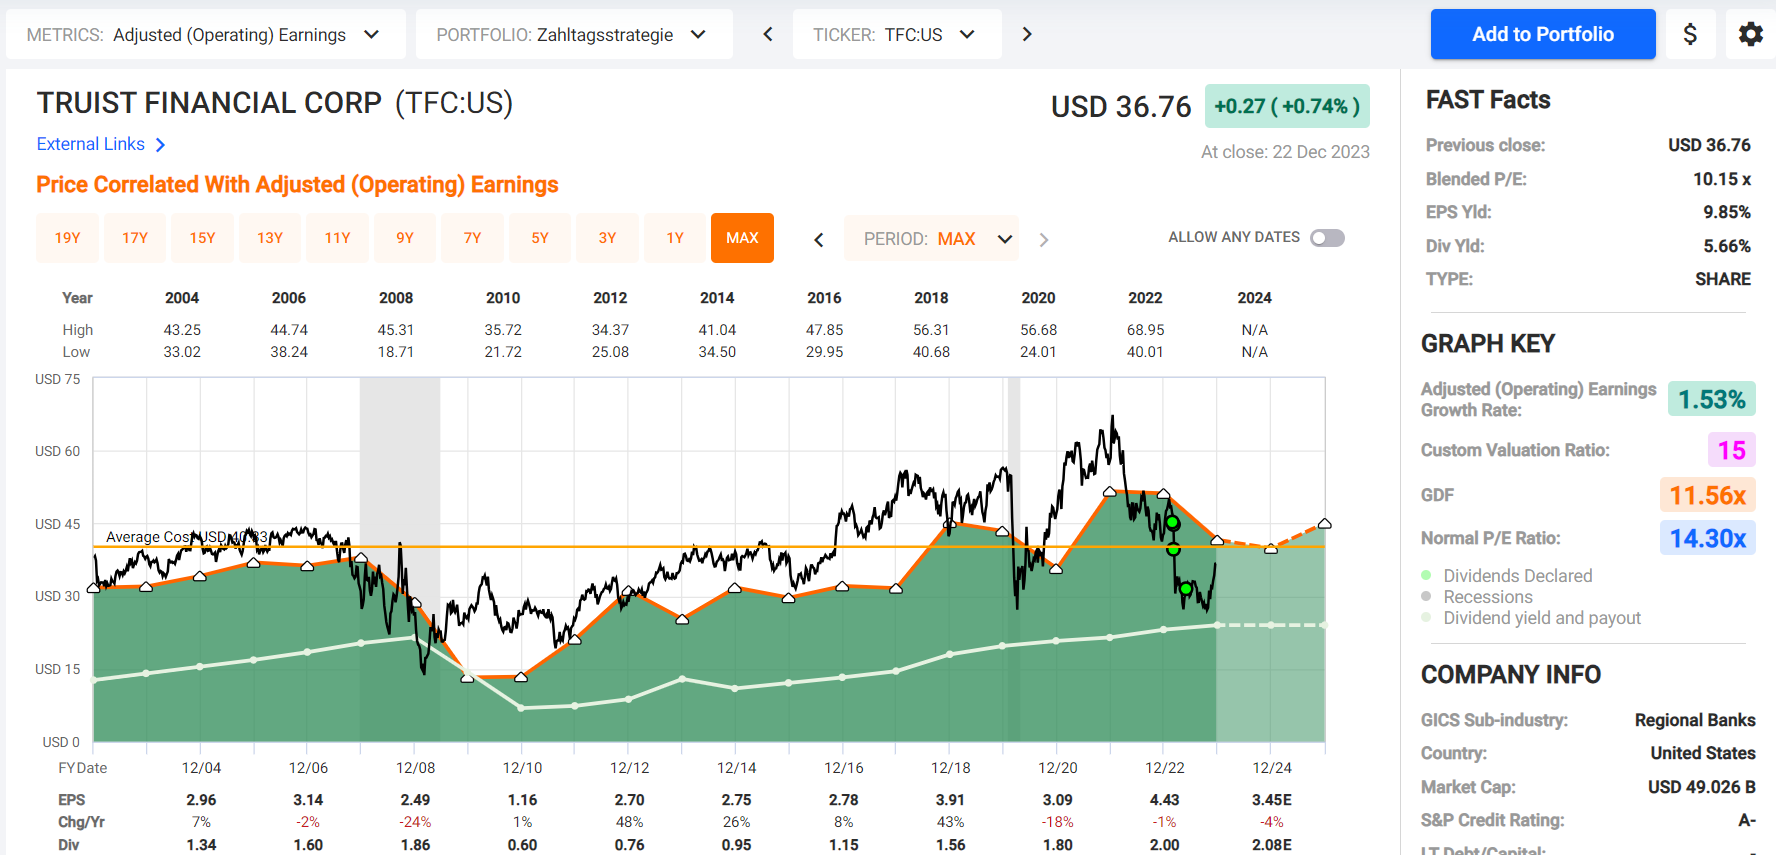Toggle Recessions legend item

(1477, 597)
